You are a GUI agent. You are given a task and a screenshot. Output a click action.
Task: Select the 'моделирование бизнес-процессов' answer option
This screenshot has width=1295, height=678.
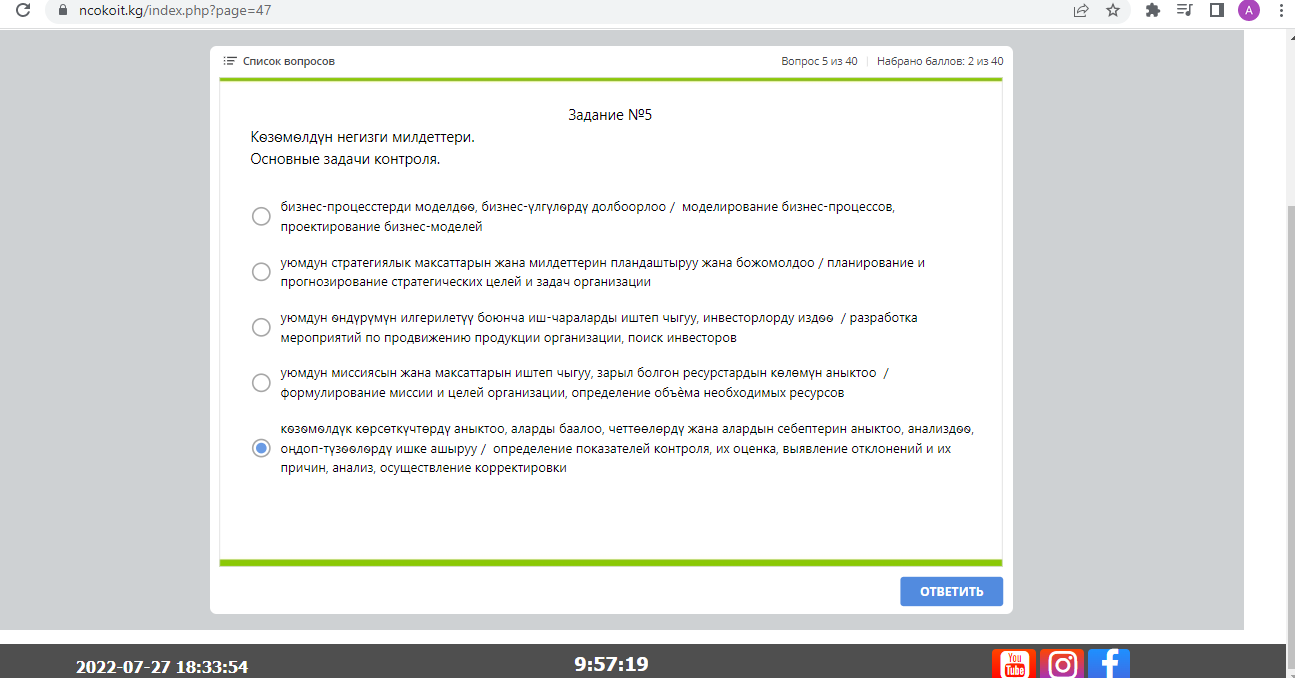click(x=261, y=217)
